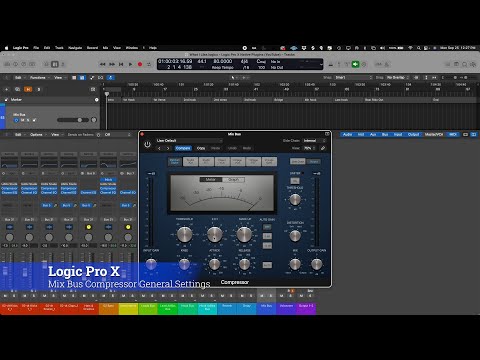This screenshot has width=480, height=360.
Task: Set Auto Gain to 0 dB
Action: tap(267, 236)
